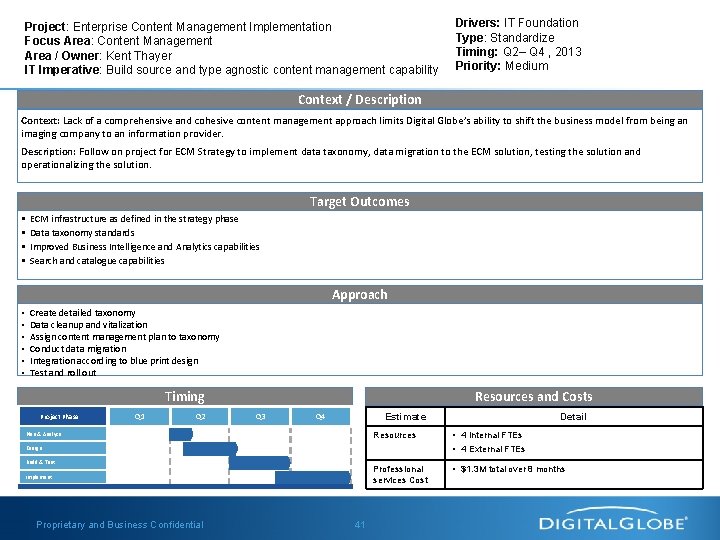Select the 'Detail' table column header

pos(574,416)
